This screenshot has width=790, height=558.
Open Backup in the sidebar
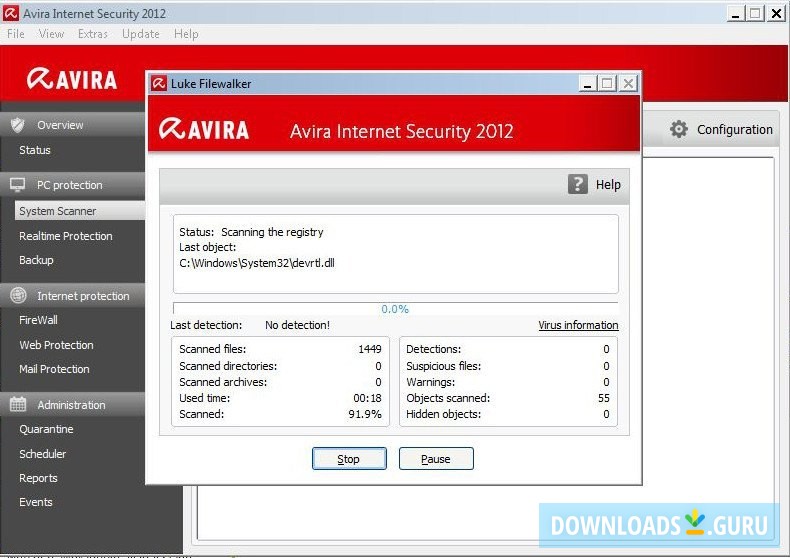tap(36, 260)
